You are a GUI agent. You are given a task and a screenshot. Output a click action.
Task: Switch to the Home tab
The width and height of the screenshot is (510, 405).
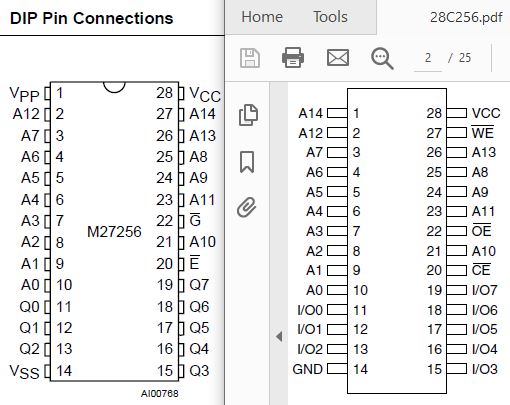tap(262, 17)
